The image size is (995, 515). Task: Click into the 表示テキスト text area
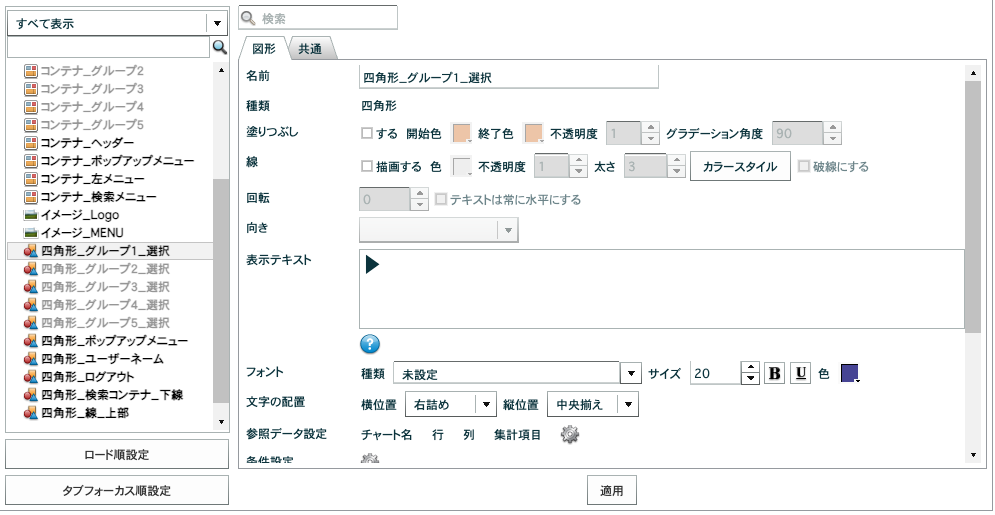pyautogui.click(x=662, y=289)
